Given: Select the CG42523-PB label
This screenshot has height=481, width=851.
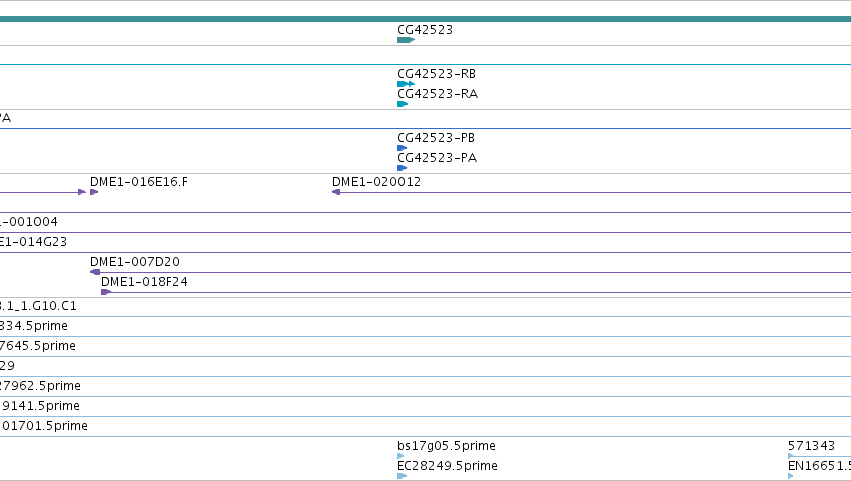Looking at the screenshot, I should pyautogui.click(x=436, y=138).
